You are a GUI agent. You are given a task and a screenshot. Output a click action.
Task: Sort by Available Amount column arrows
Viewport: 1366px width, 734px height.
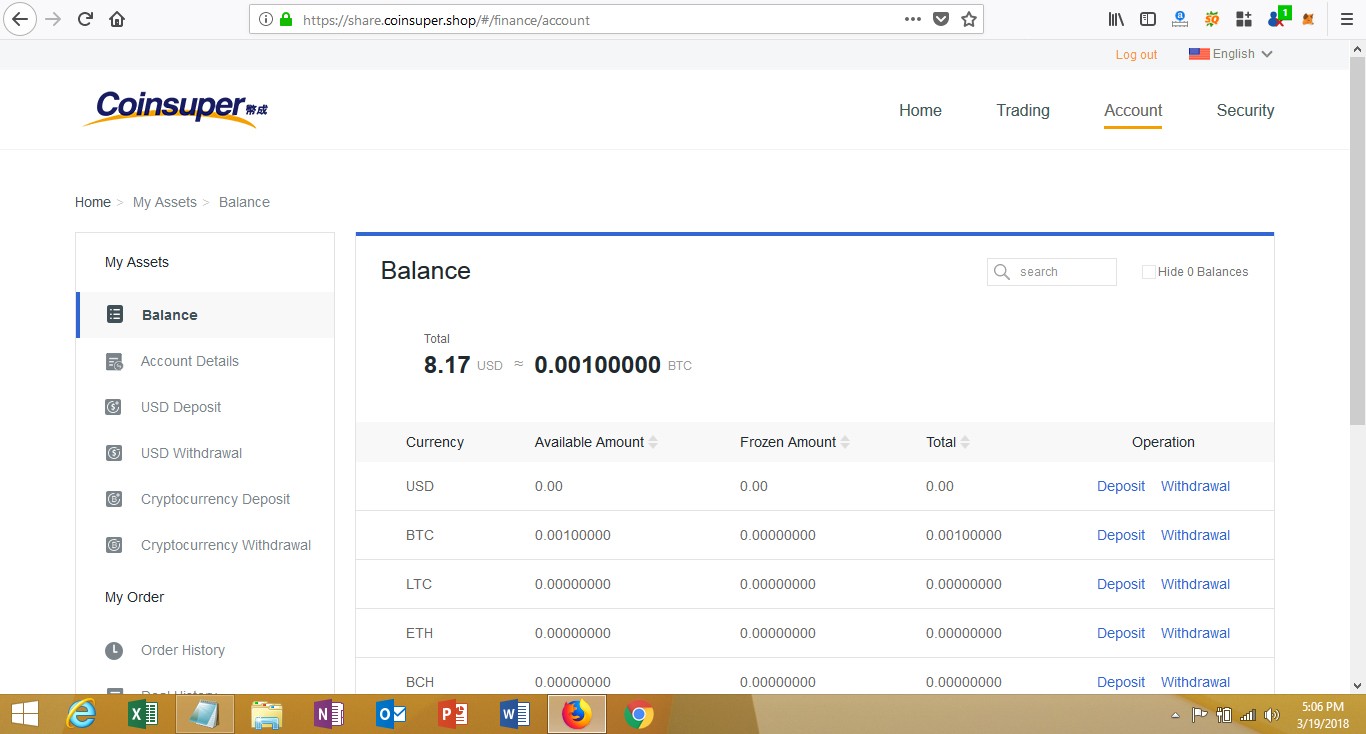point(653,442)
